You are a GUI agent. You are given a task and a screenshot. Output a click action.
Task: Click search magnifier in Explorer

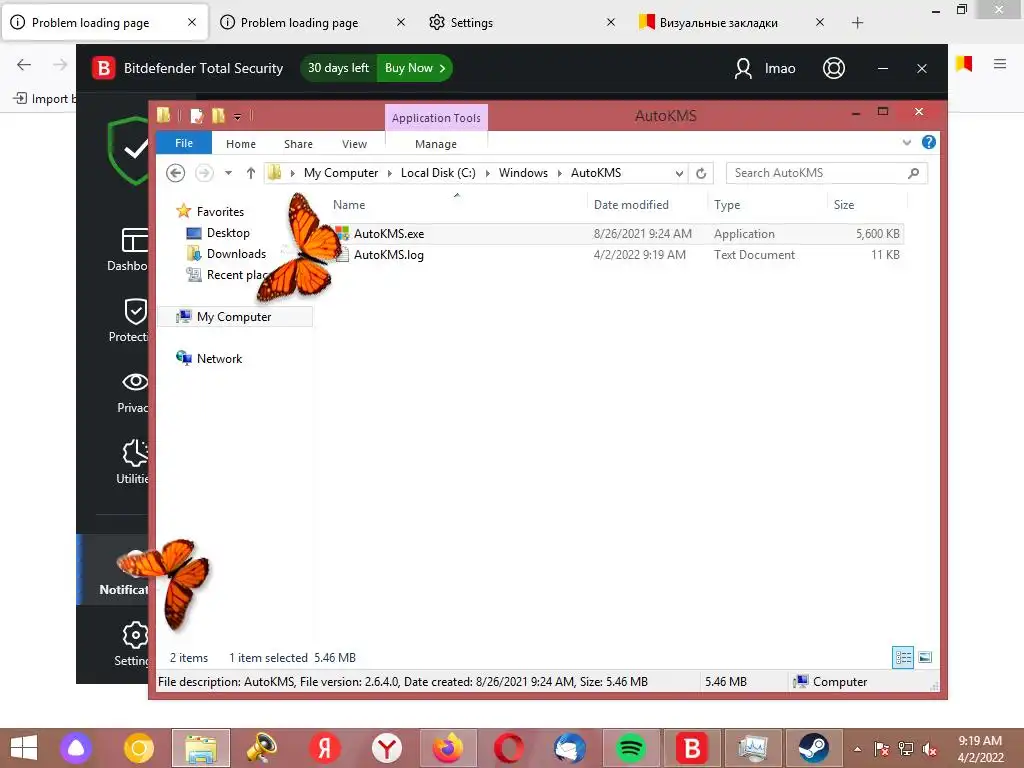(x=914, y=173)
